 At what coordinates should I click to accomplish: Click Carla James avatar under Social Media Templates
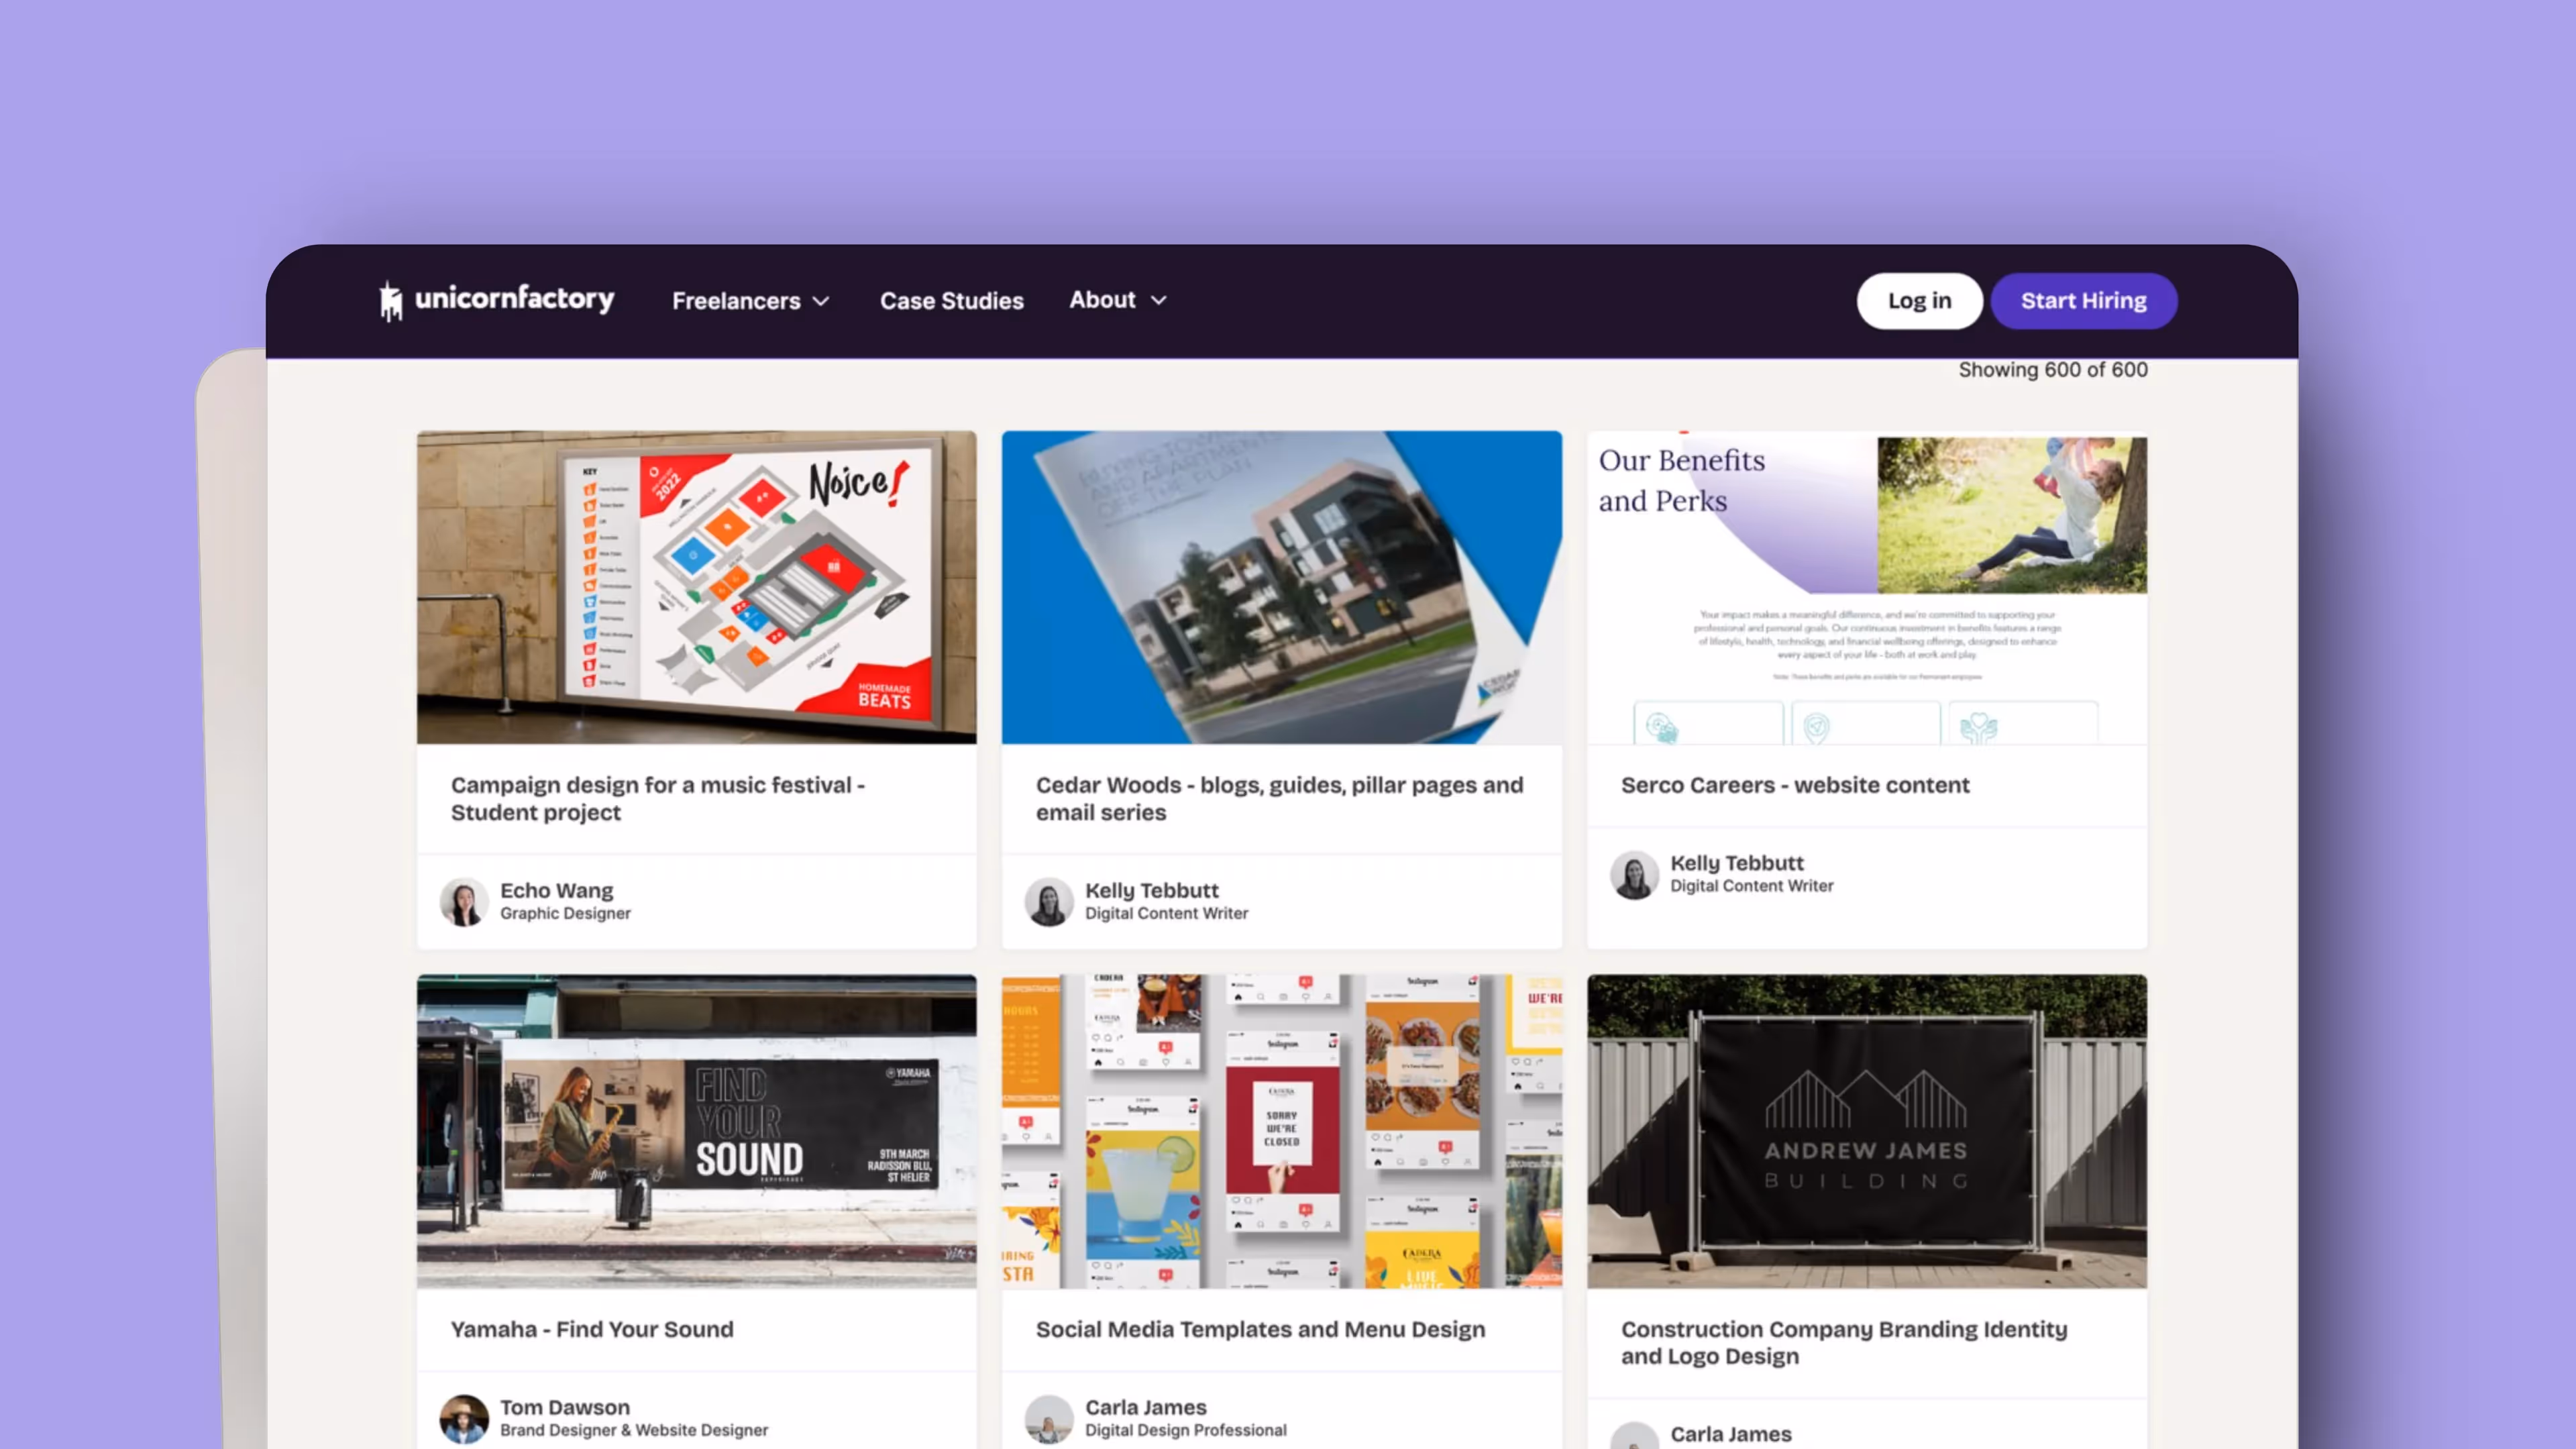tap(1049, 1418)
